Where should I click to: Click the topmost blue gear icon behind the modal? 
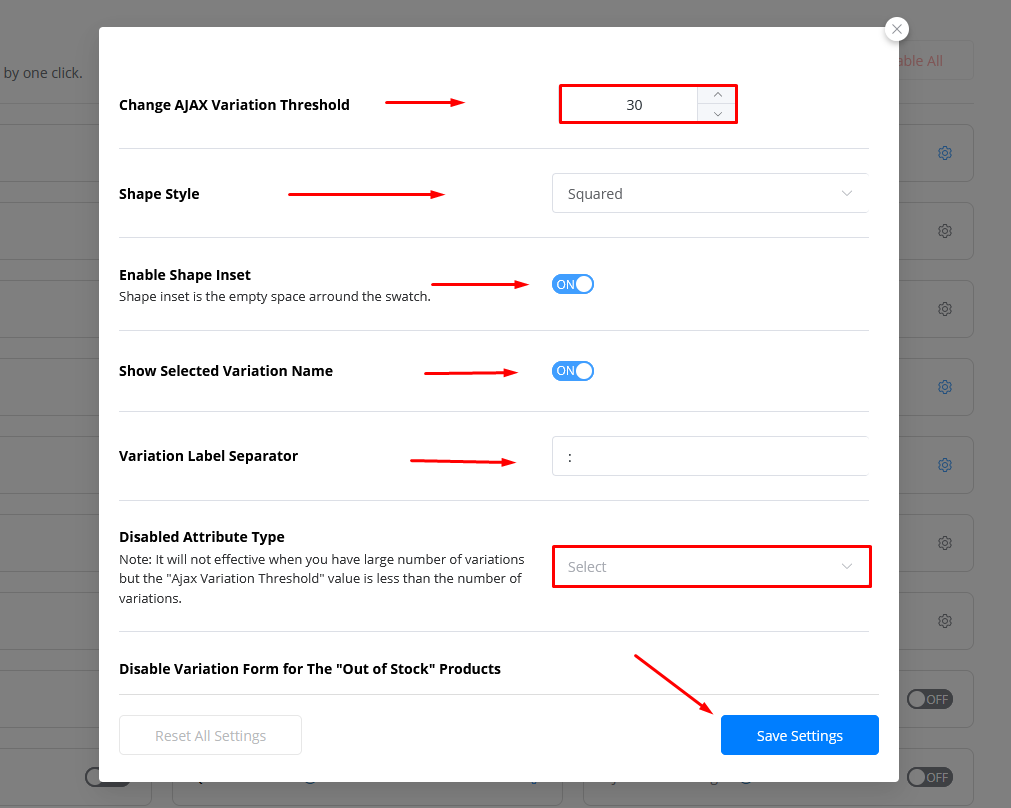(x=944, y=153)
